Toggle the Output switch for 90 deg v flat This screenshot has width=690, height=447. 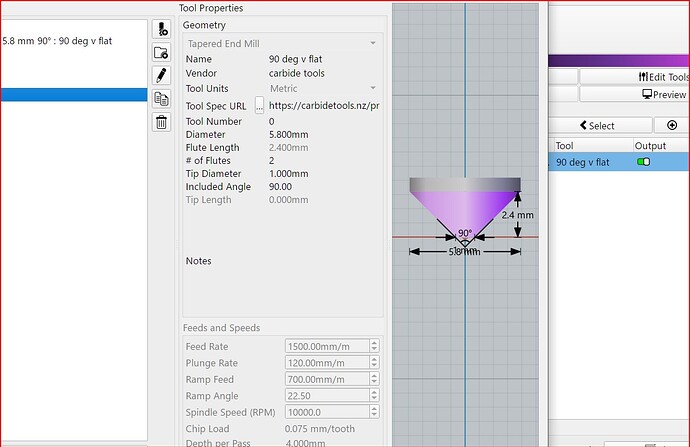(x=643, y=162)
